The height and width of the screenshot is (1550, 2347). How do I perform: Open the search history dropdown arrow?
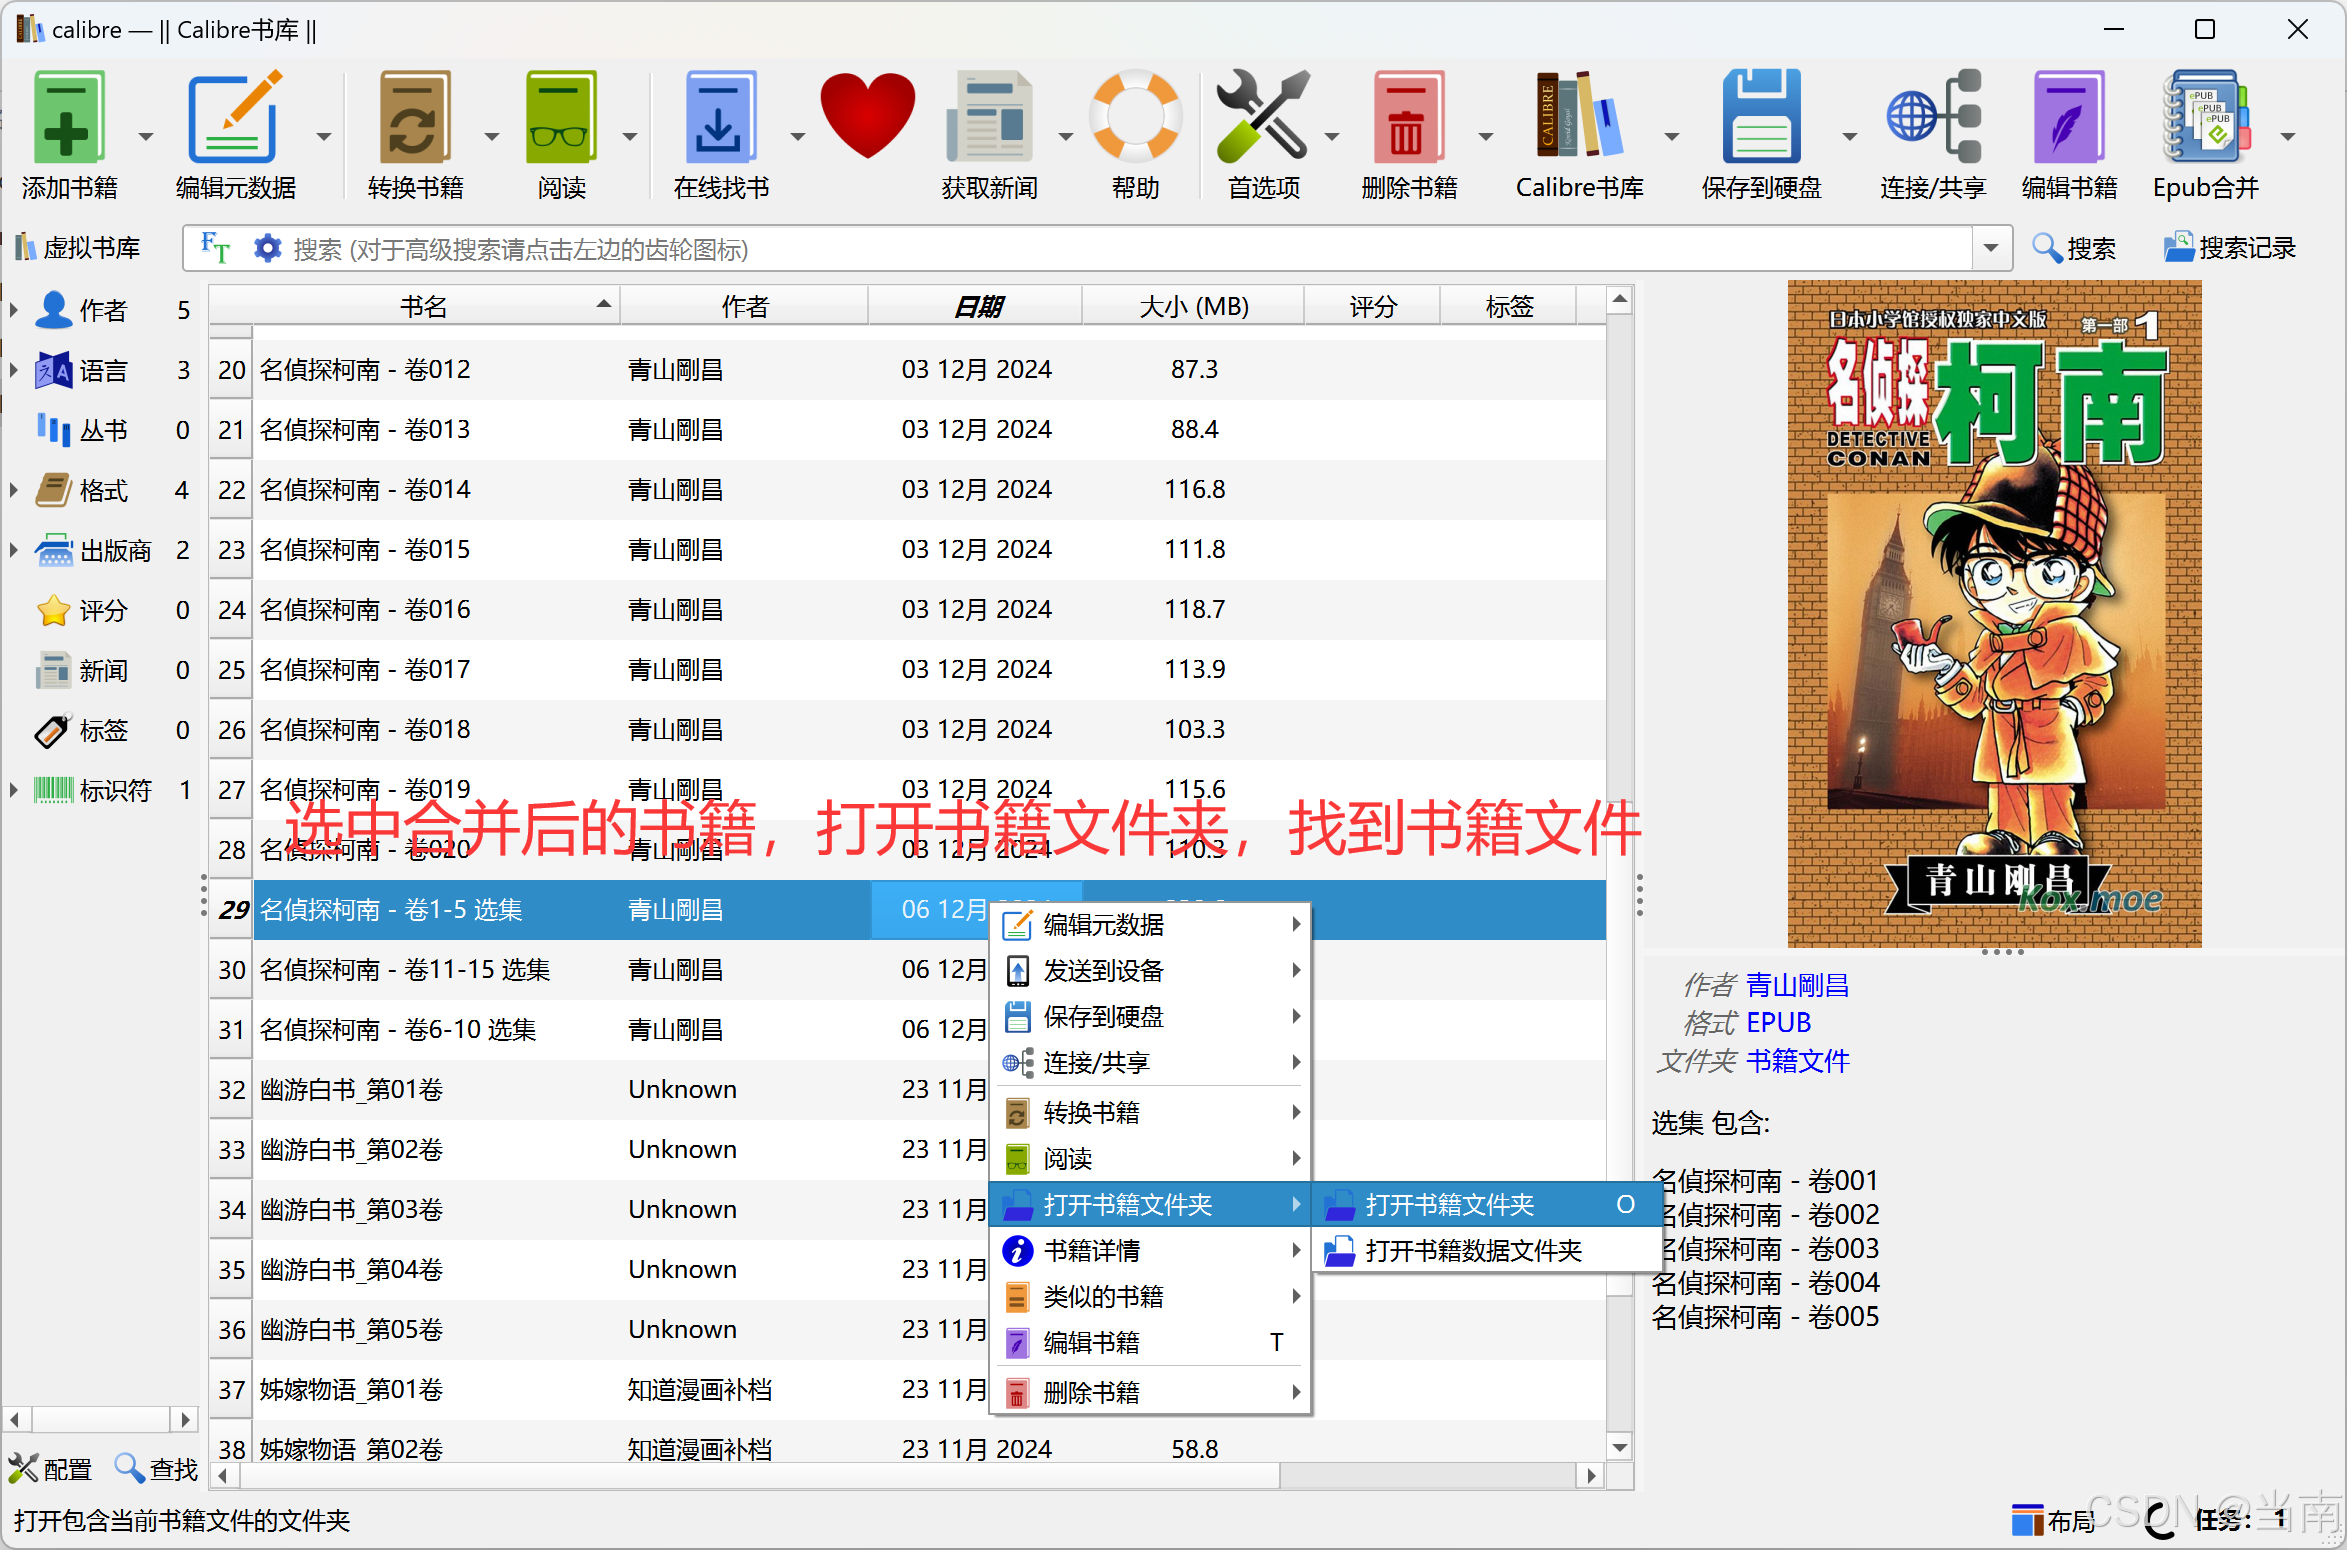pos(1991,248)
